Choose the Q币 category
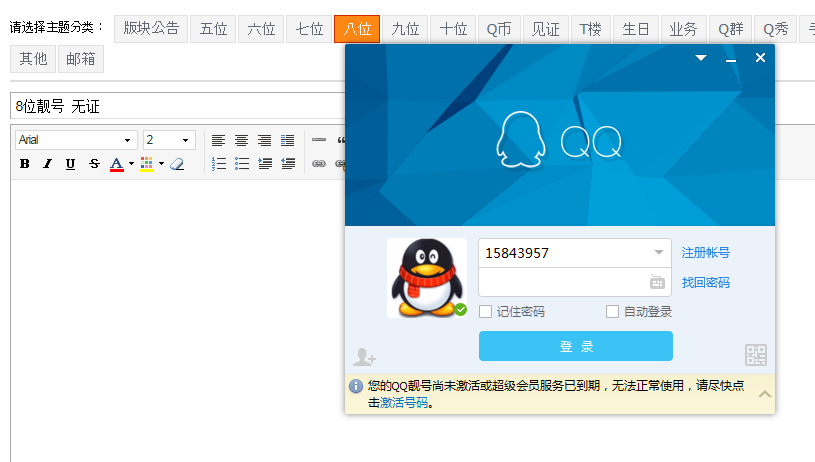Viewport: 815px width, 462px height. click(x=499, y=29)
